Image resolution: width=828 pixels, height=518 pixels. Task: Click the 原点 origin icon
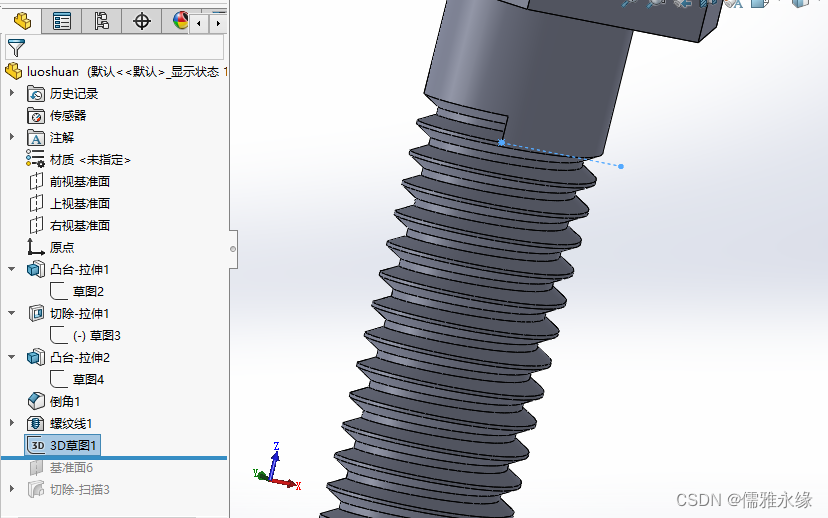35,247
